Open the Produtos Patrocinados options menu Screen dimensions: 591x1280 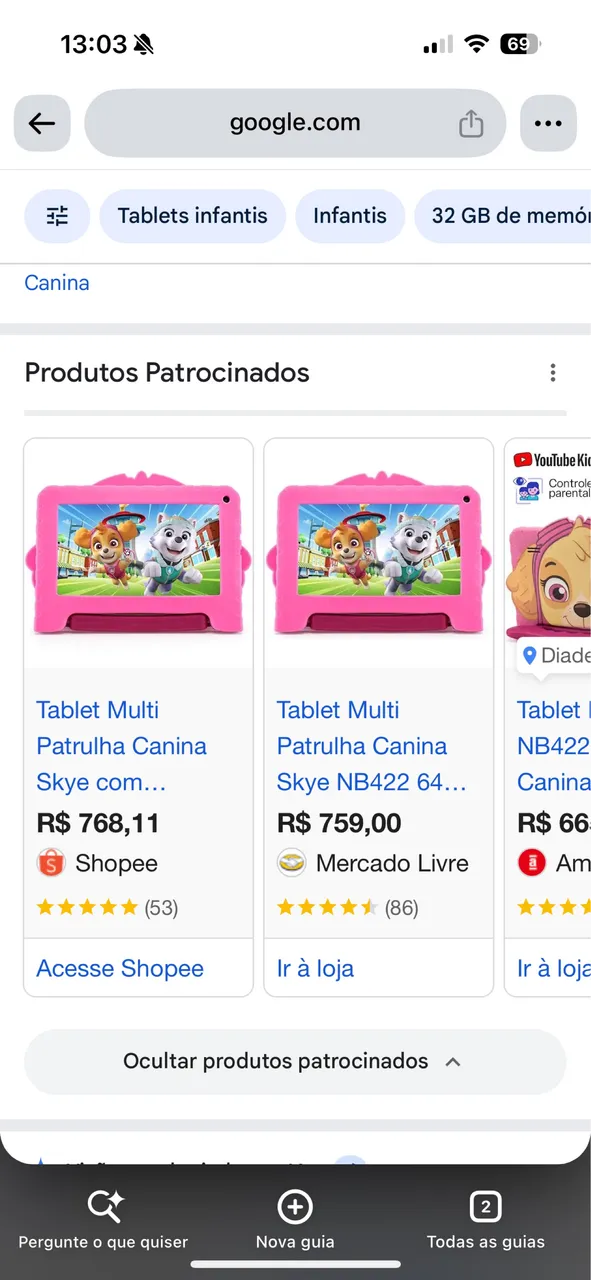(x=553, y=373)
